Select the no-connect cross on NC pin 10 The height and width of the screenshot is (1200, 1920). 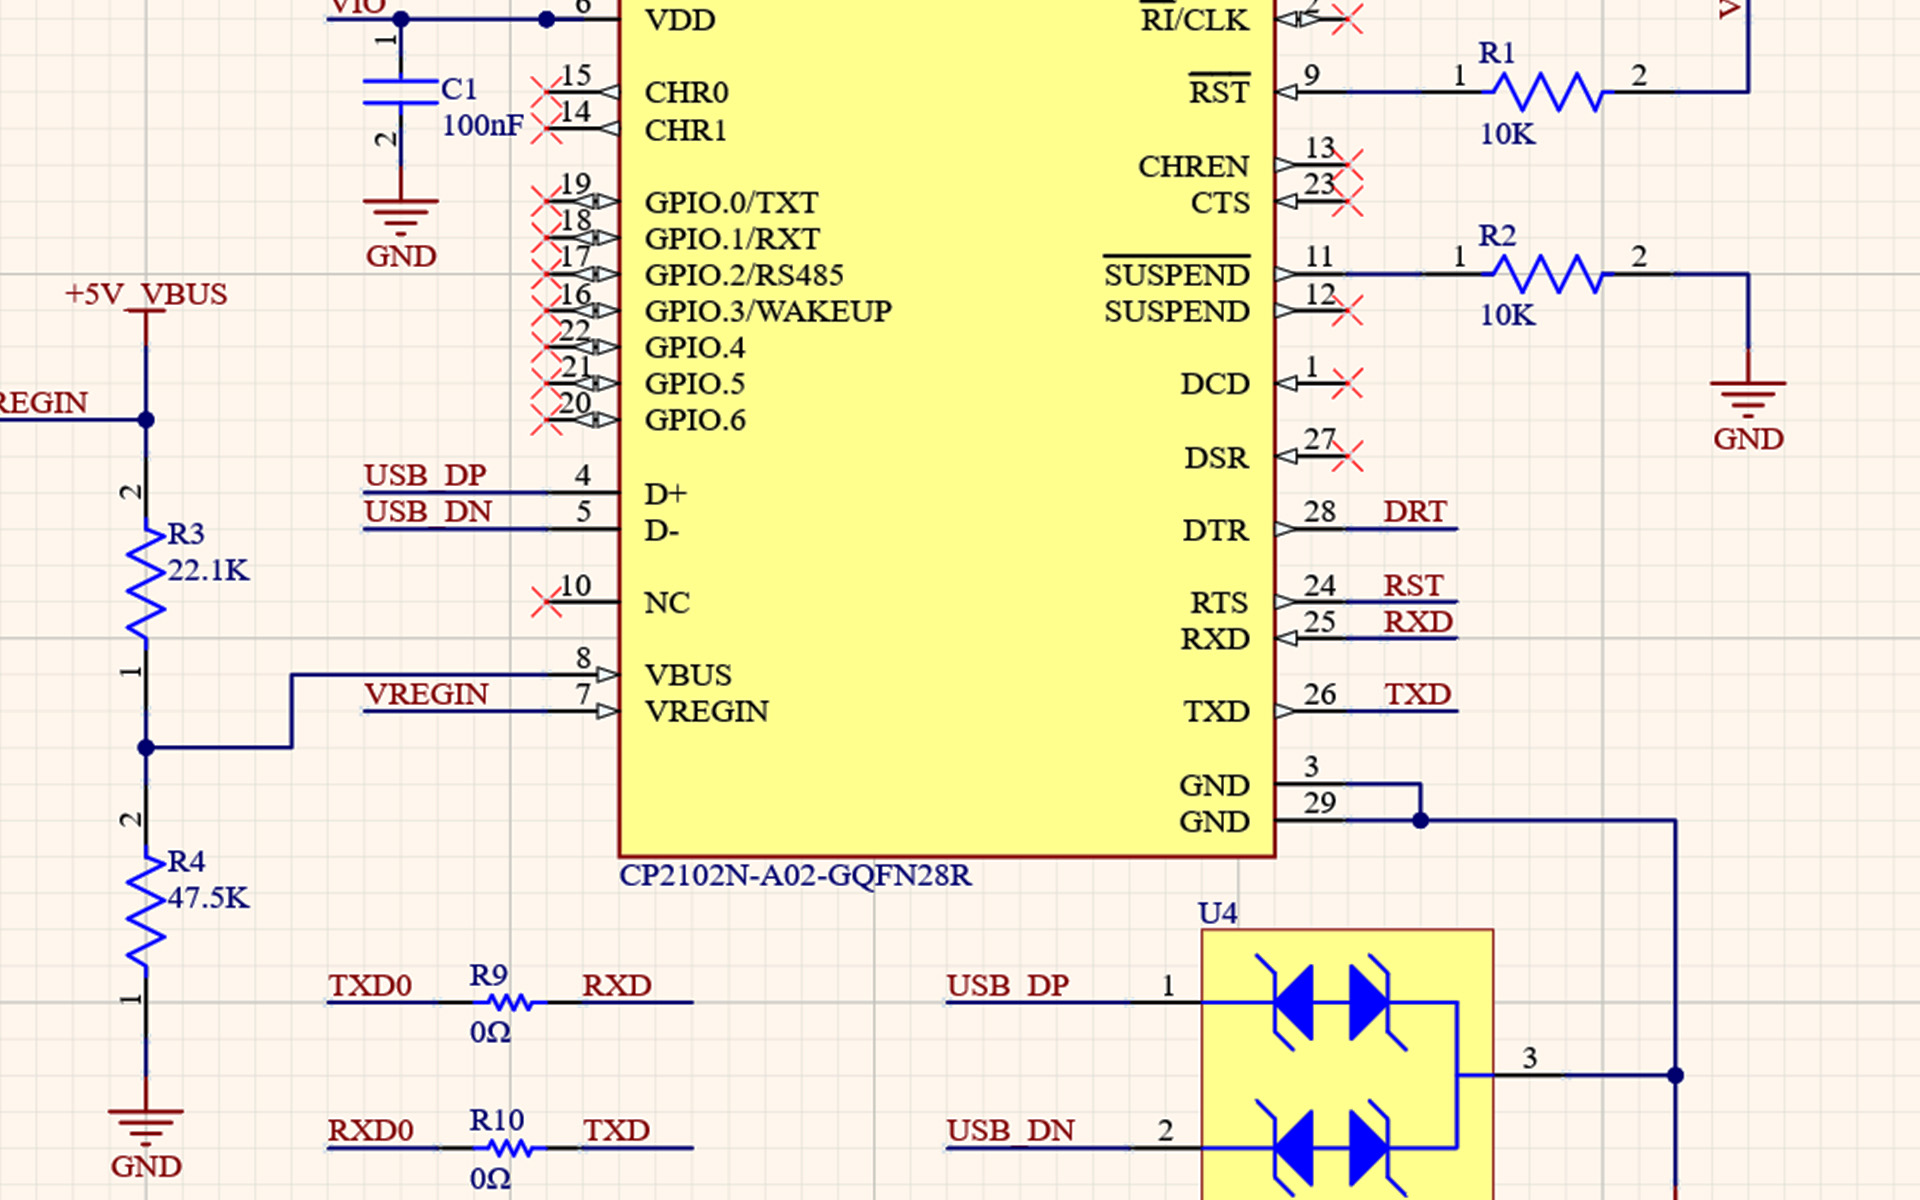coord(546,602)
